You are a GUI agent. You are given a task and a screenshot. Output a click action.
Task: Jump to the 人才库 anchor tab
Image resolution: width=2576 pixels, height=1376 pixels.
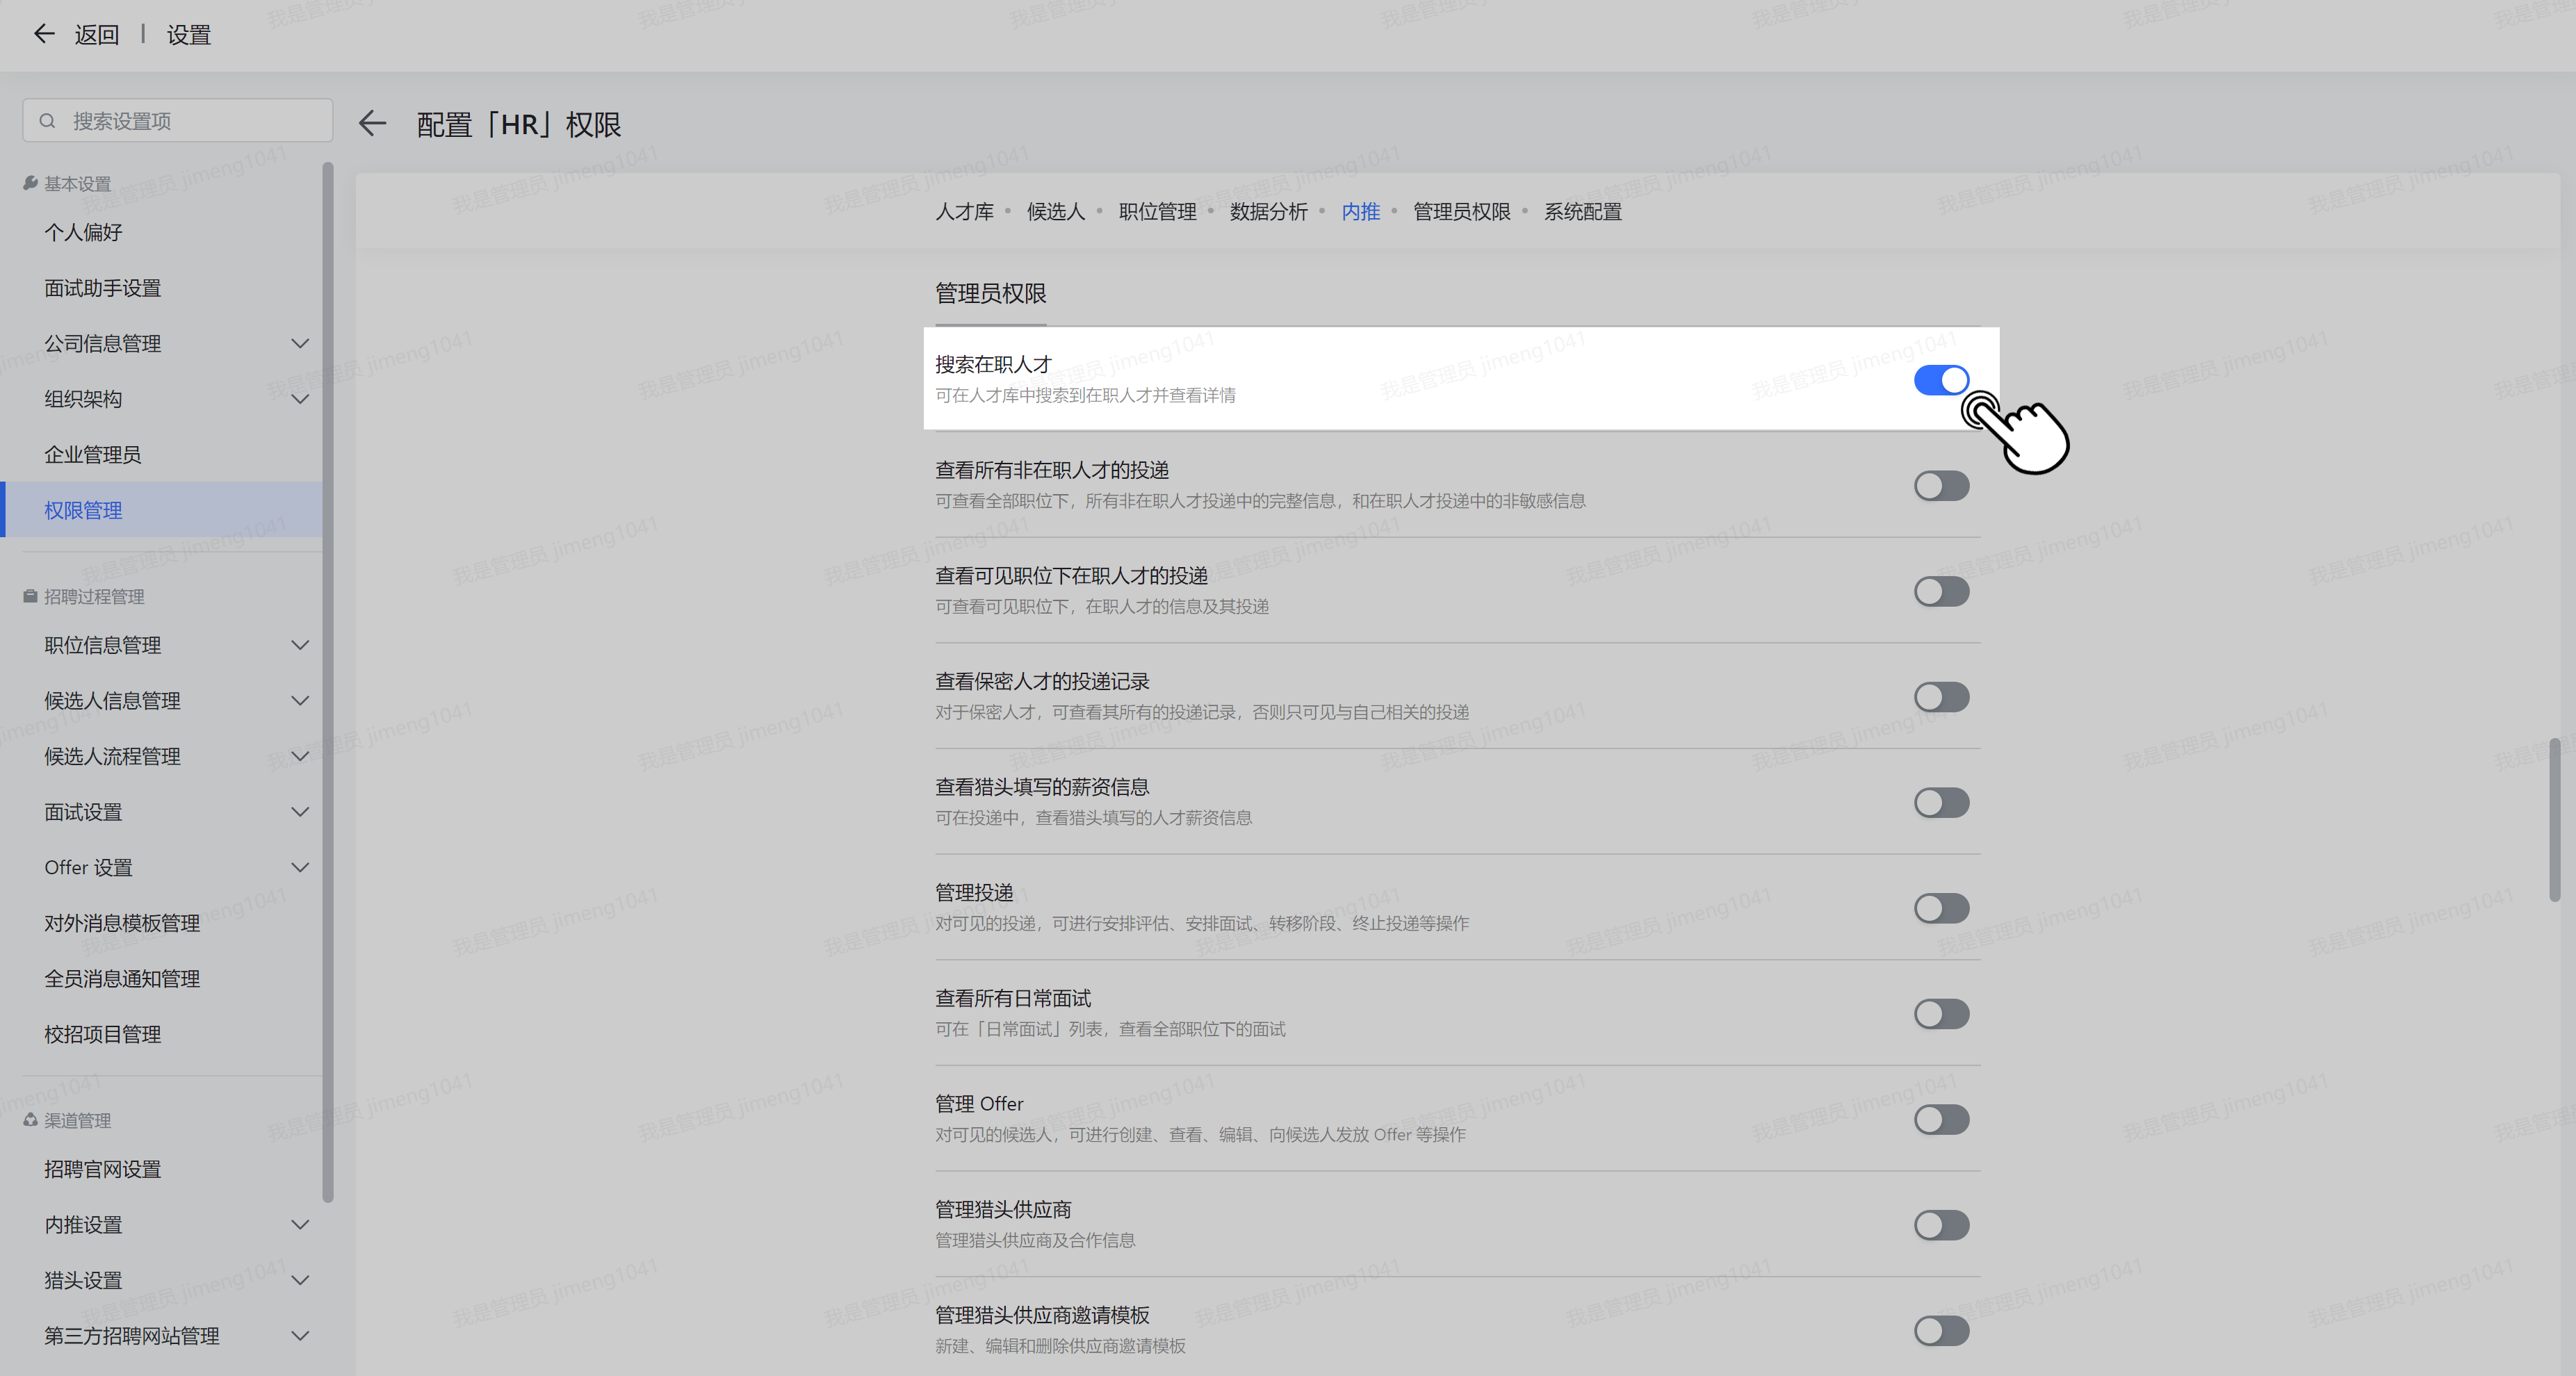(x=964, y=212)
